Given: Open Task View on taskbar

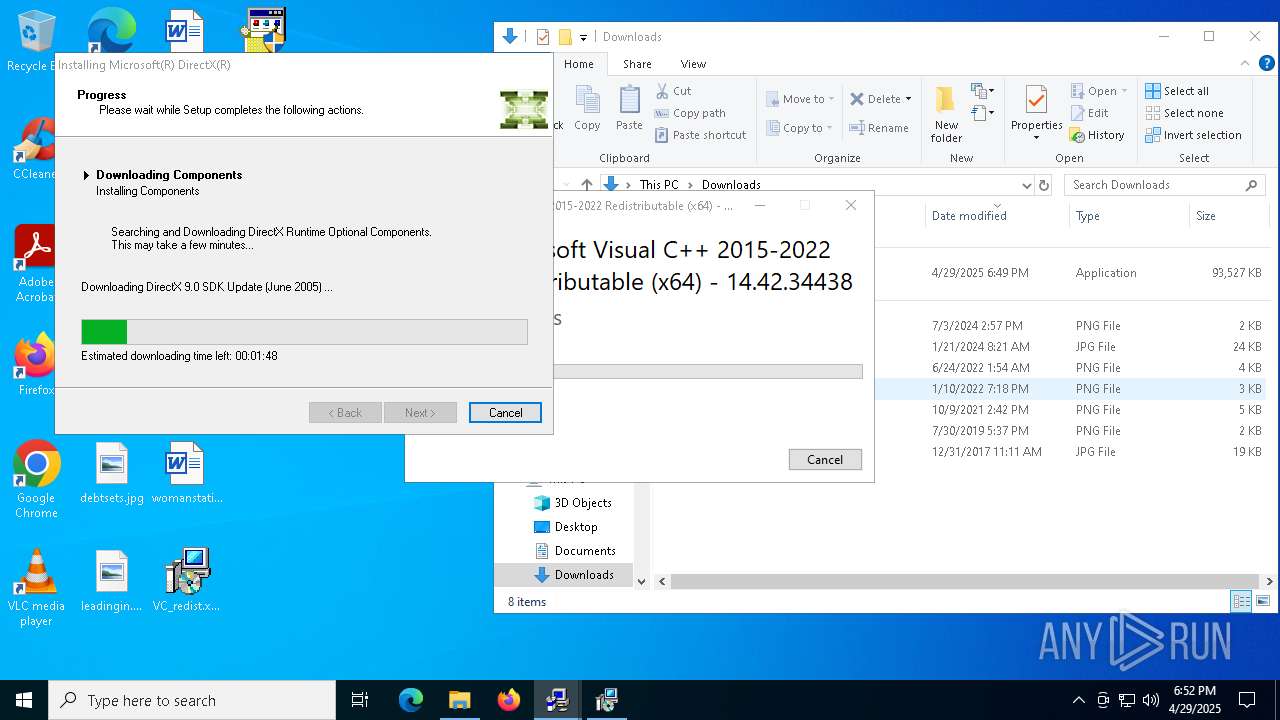Looking at the screenshot, I should click(x=360, y=700).
